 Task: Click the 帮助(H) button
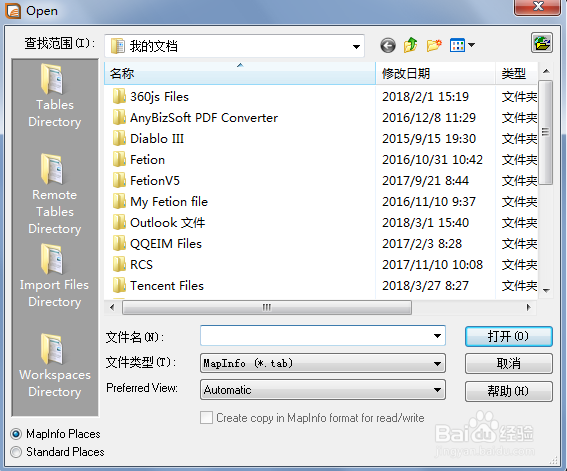coord(508,391)
